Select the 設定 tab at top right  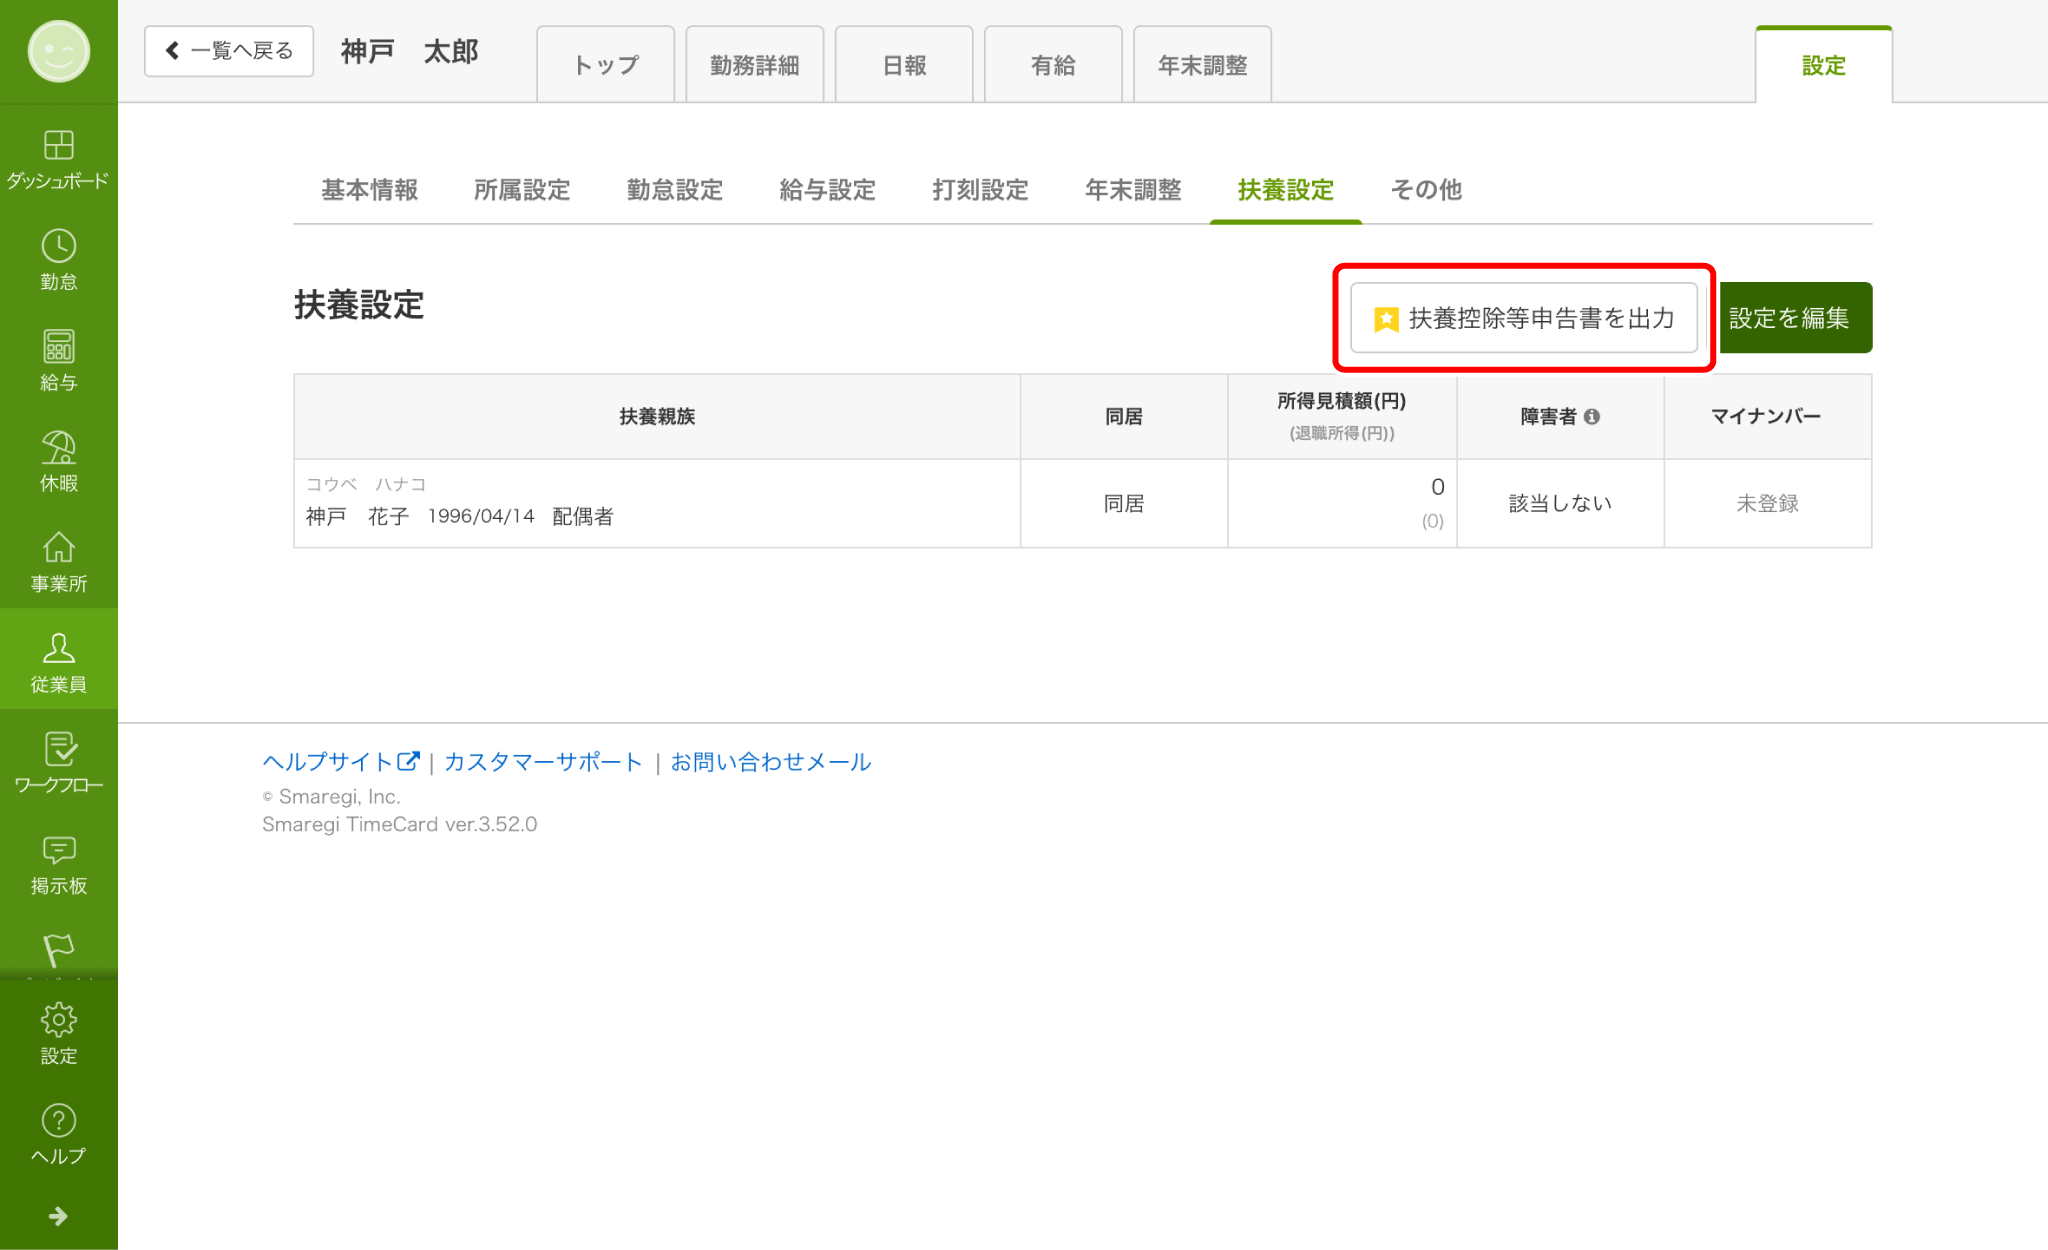click(x=1824, y=65)
